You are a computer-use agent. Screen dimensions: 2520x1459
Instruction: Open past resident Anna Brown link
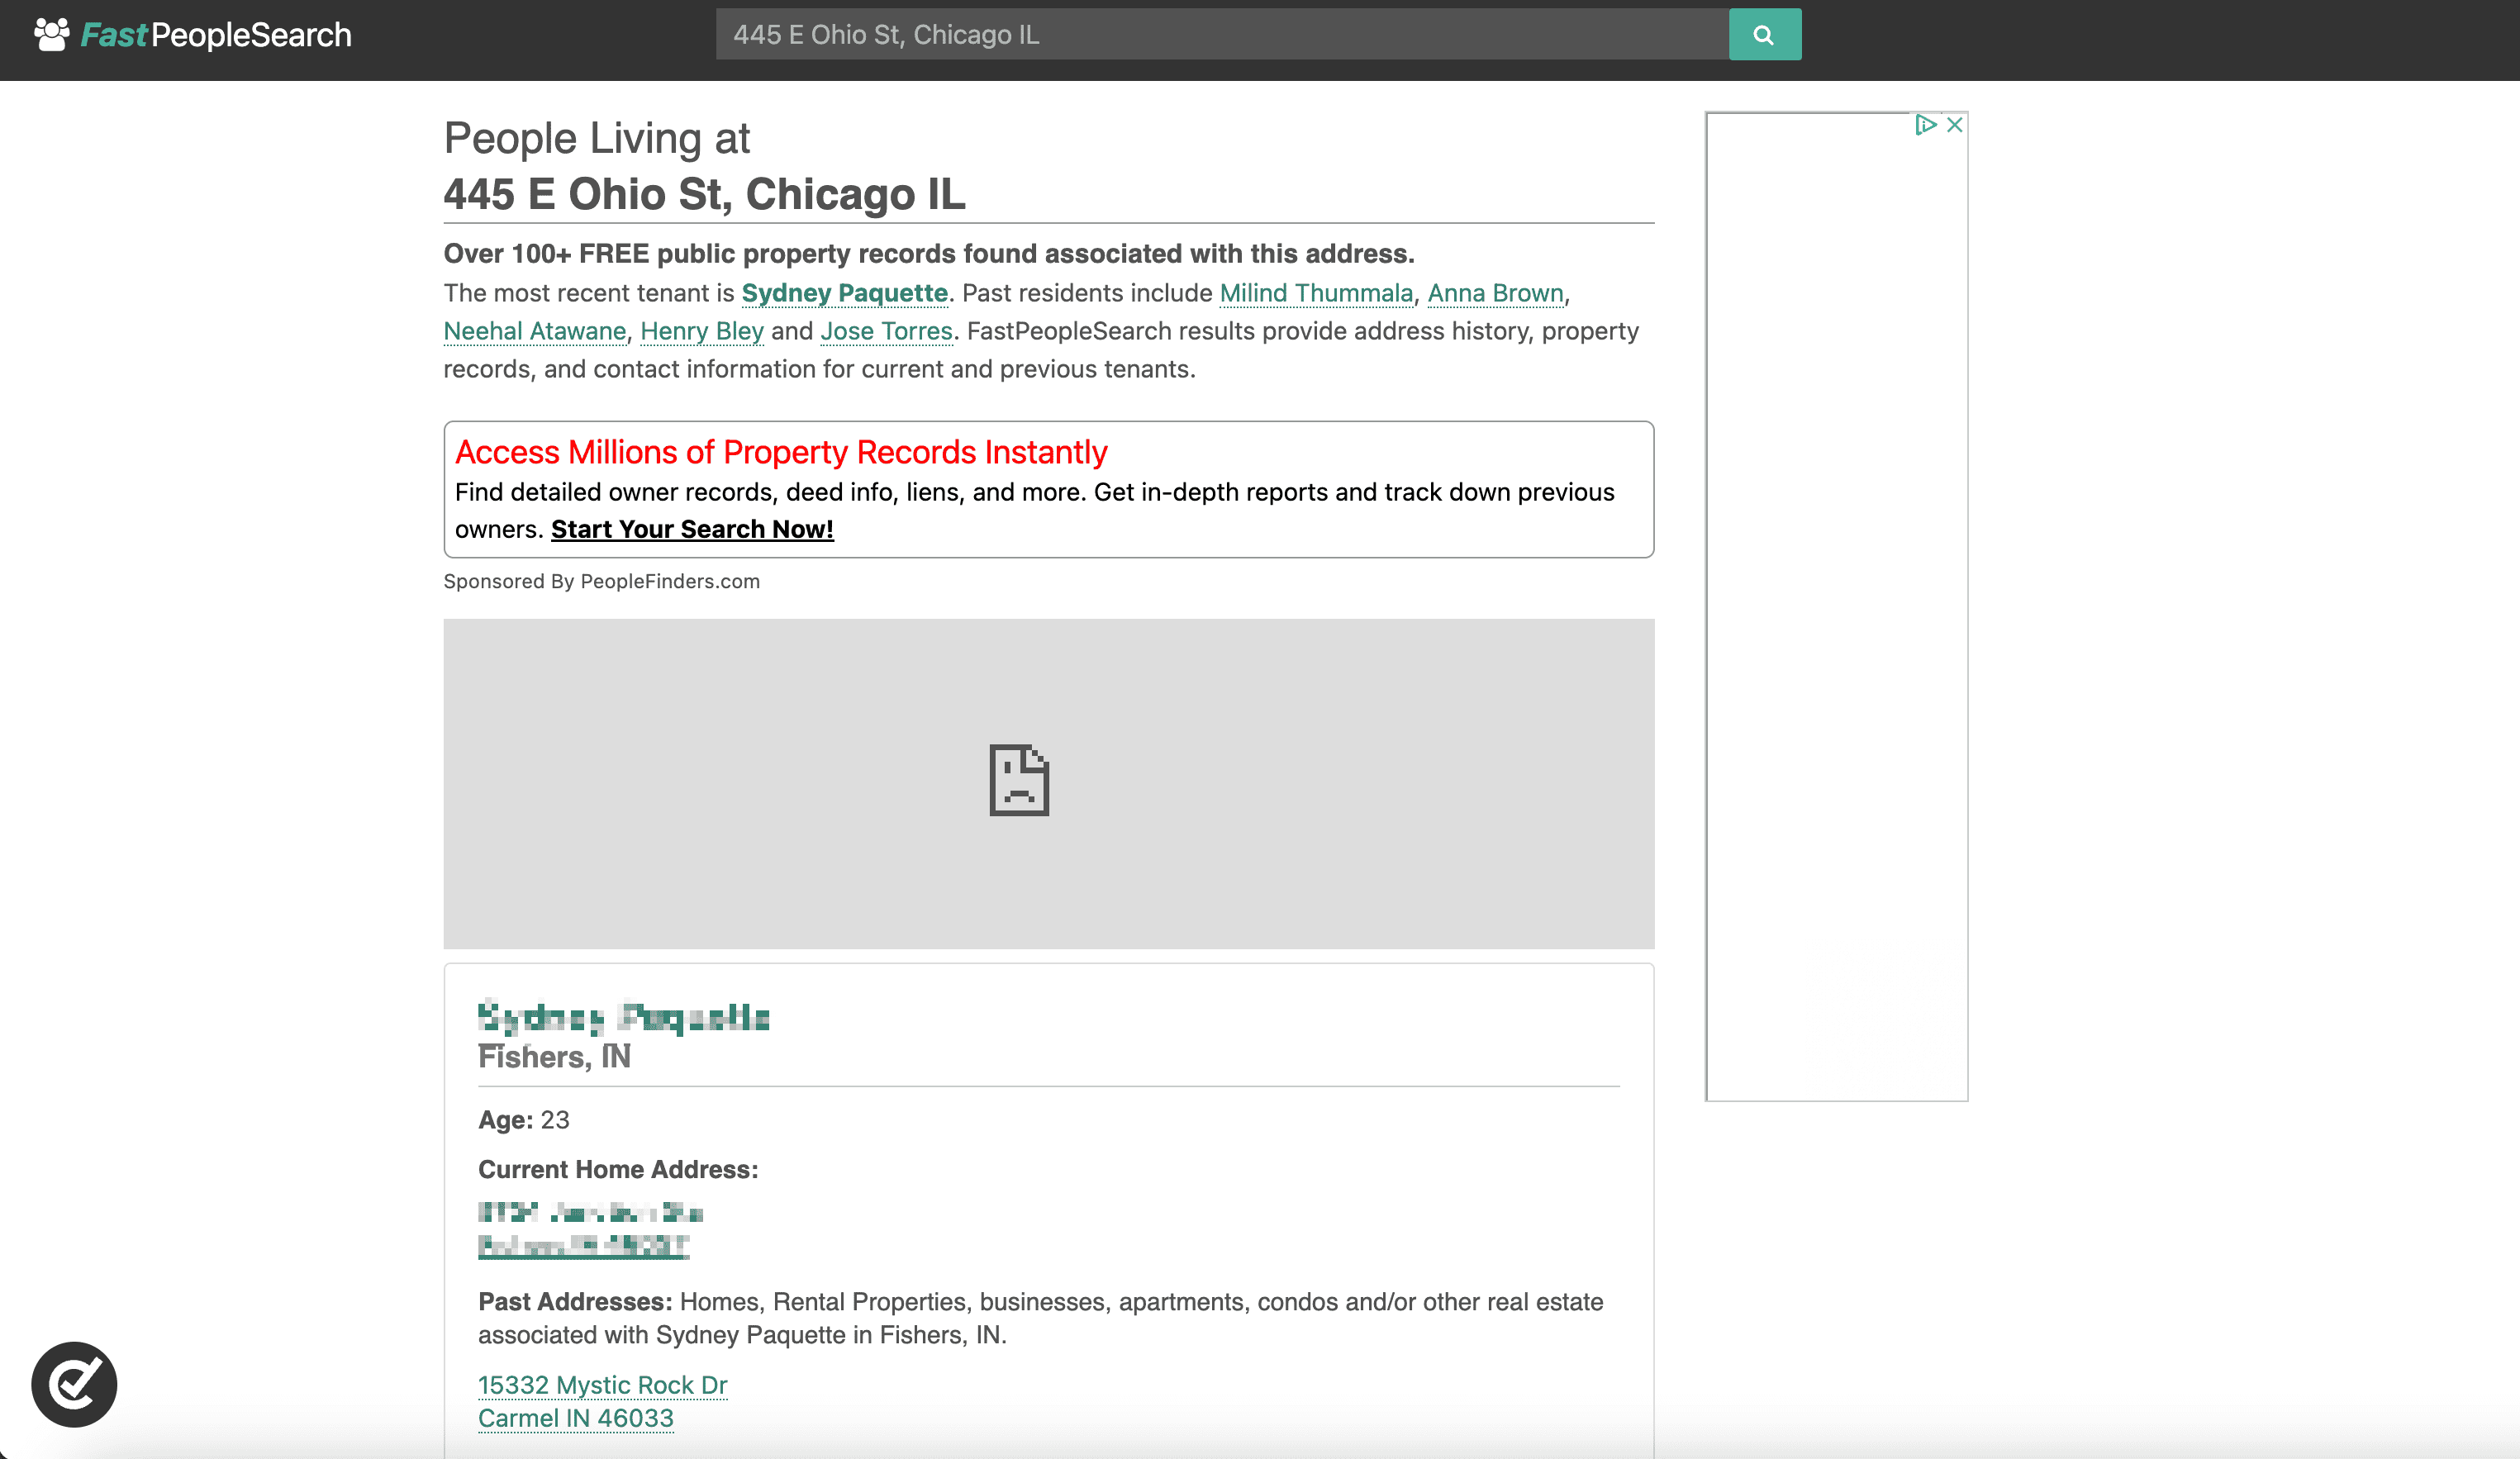point(1494,293)
